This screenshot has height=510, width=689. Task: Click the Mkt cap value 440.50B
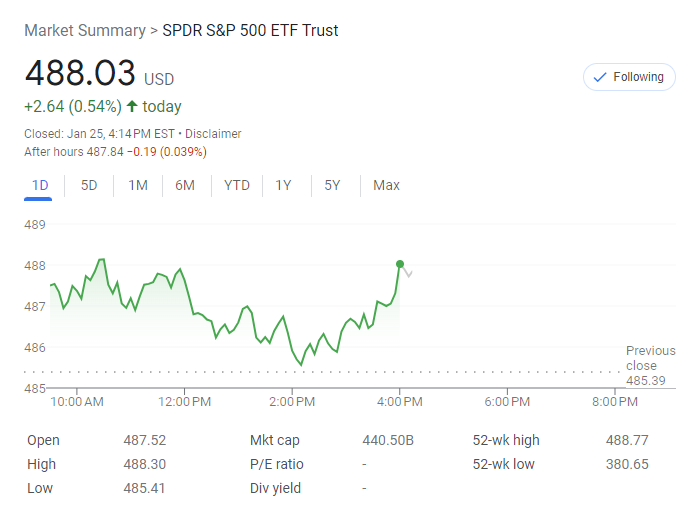[x=388, y=440]
